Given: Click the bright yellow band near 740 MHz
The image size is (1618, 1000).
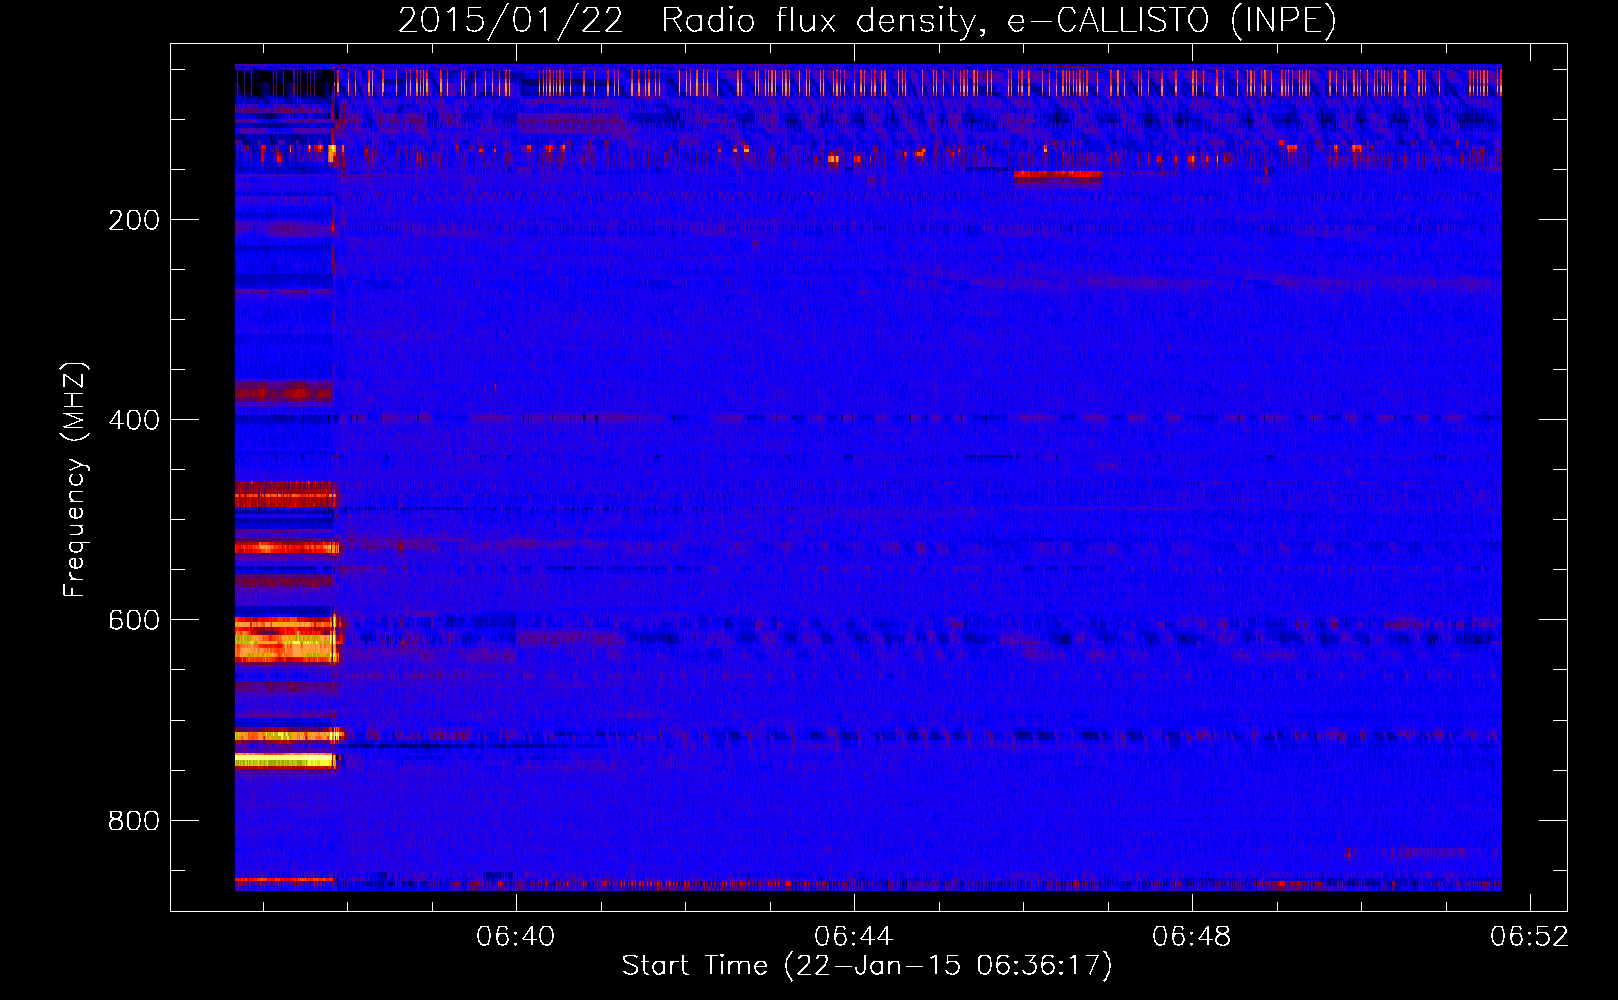Looking at the screenshot, I should (286, 761).
